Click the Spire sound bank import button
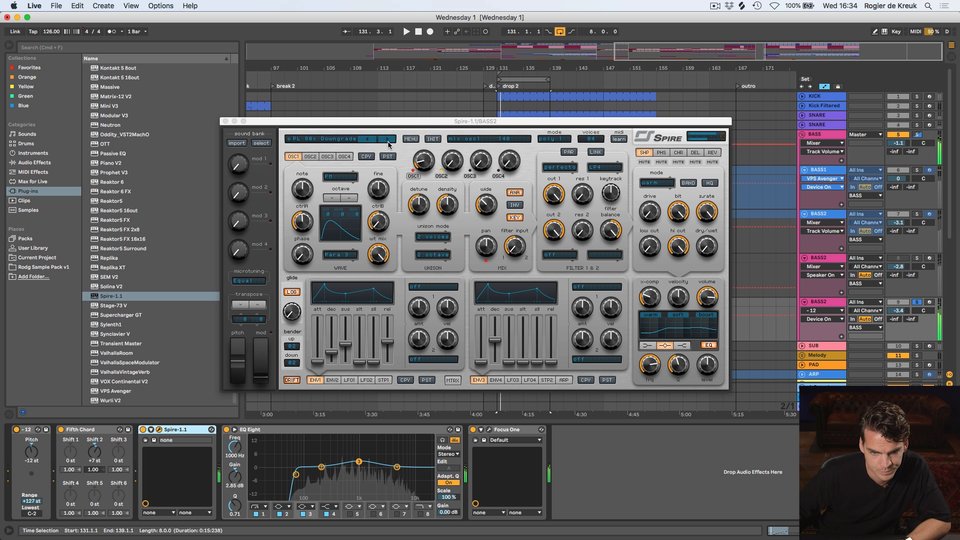The height and width of the screenshot is (540, 960). [x=236, y=143]
